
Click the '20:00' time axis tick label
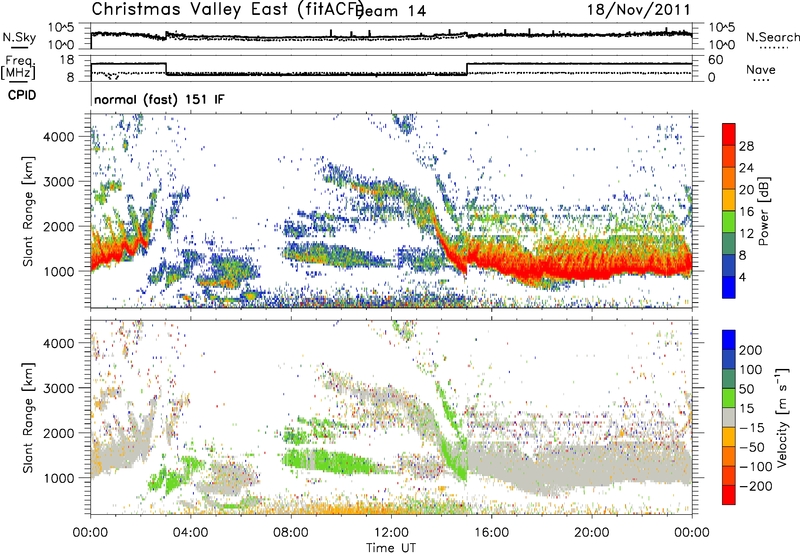pos(591,532)
